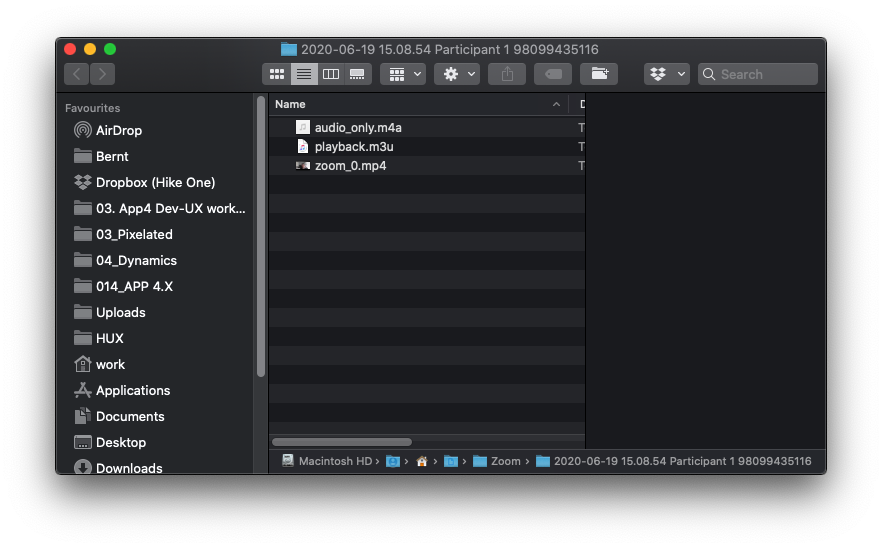Open Uploads folder in the sidebar
This screenshot has width=882, height=548.
click(x=110, y=312)
